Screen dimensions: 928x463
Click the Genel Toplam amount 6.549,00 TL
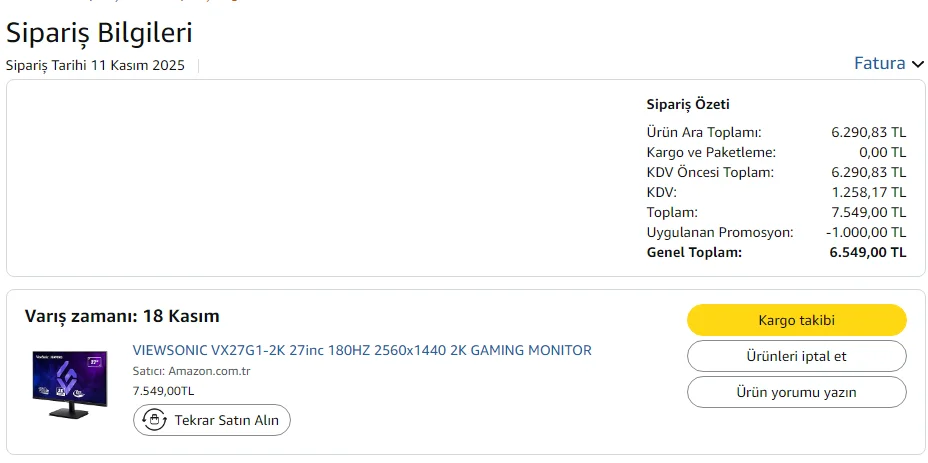868,252
